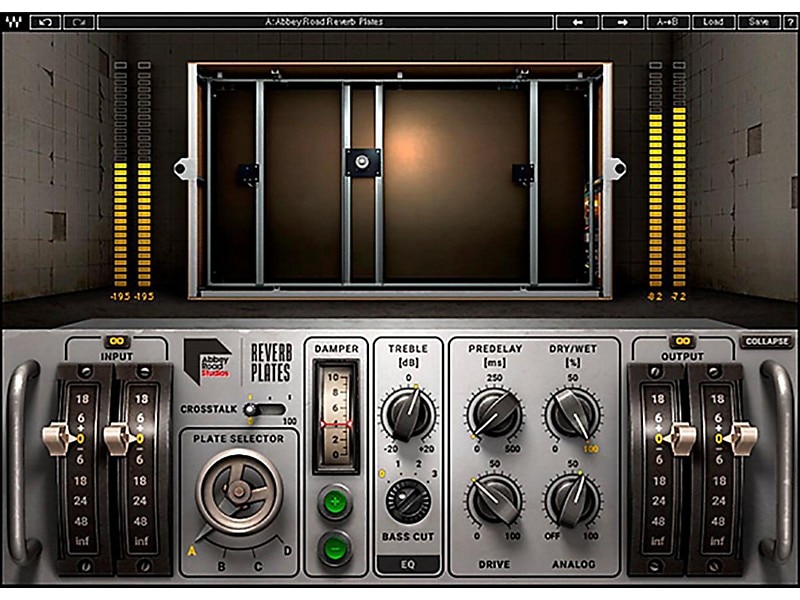Image resolution: width=800 pixels, height=600 pixels.
Task: Decrease damper with green minus button
Action: click(x=335, y=548)
